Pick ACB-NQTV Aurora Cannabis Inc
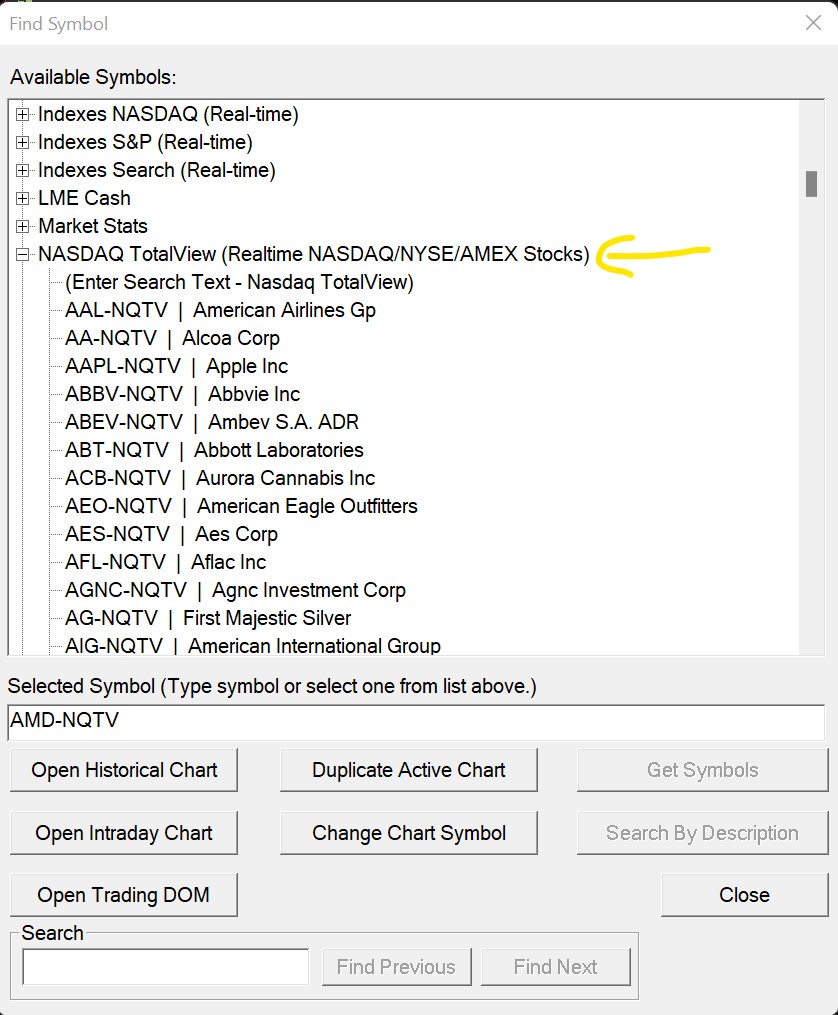The height and width of the screenshot is (1015, 838). [220, 478]
